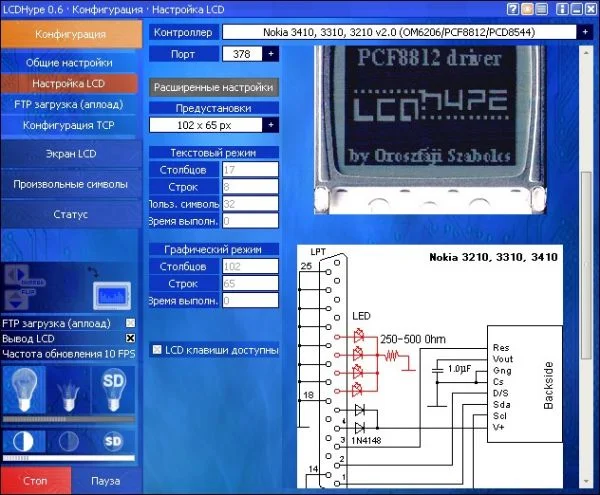Click the SD bulb backlight default icon

[x=113, y=389]
